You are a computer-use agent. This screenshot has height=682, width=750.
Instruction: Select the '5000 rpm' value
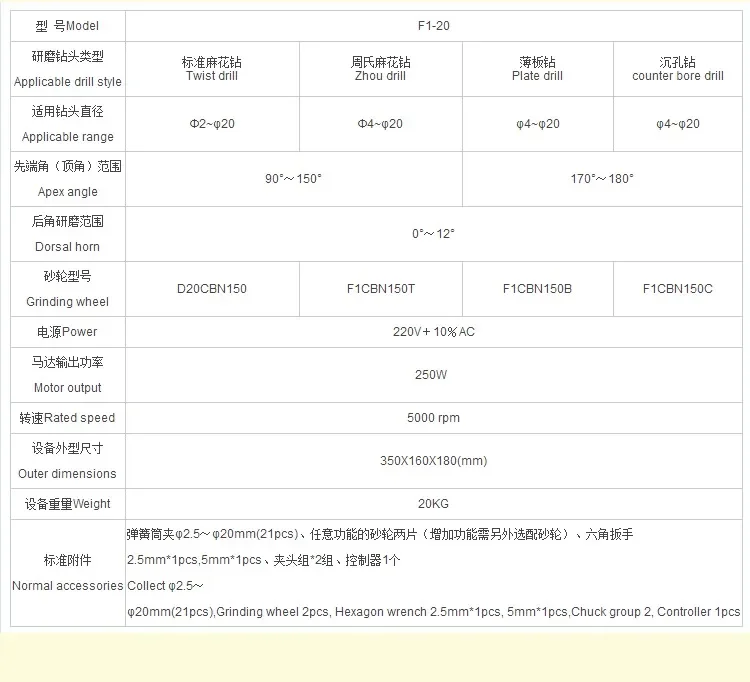[433, 418]
